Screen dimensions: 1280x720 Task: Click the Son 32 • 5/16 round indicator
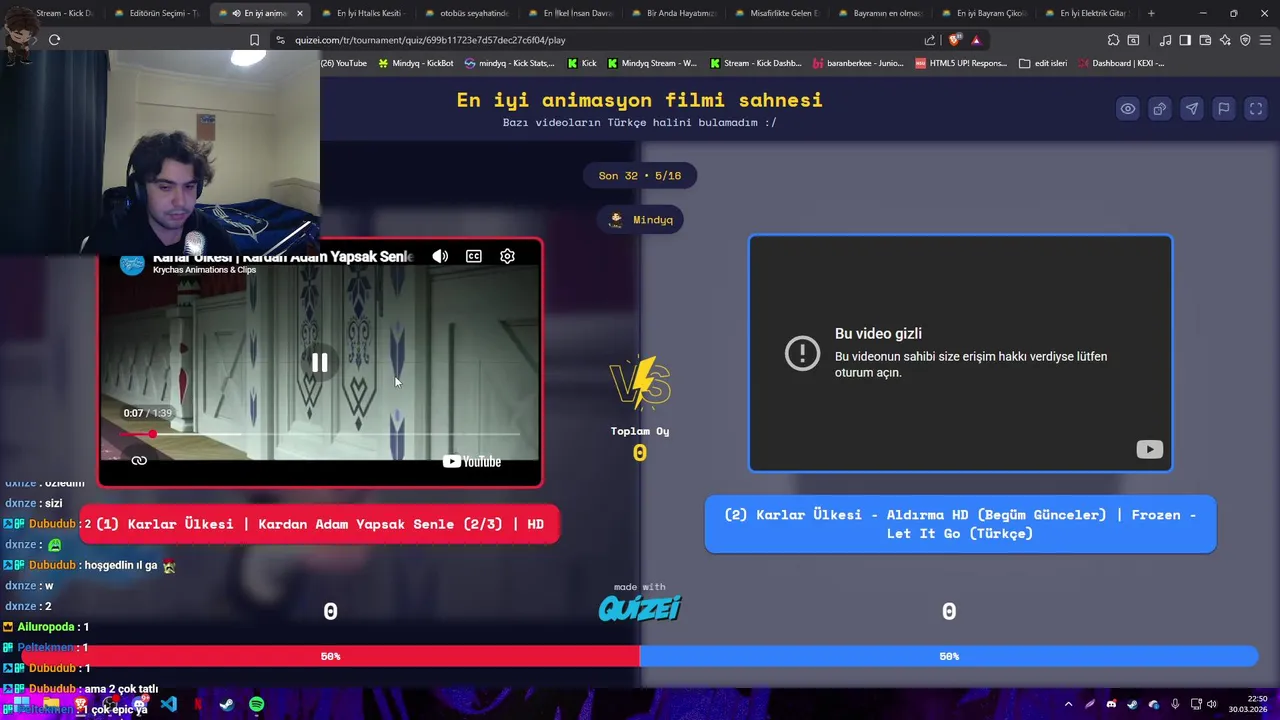point(640,176)
